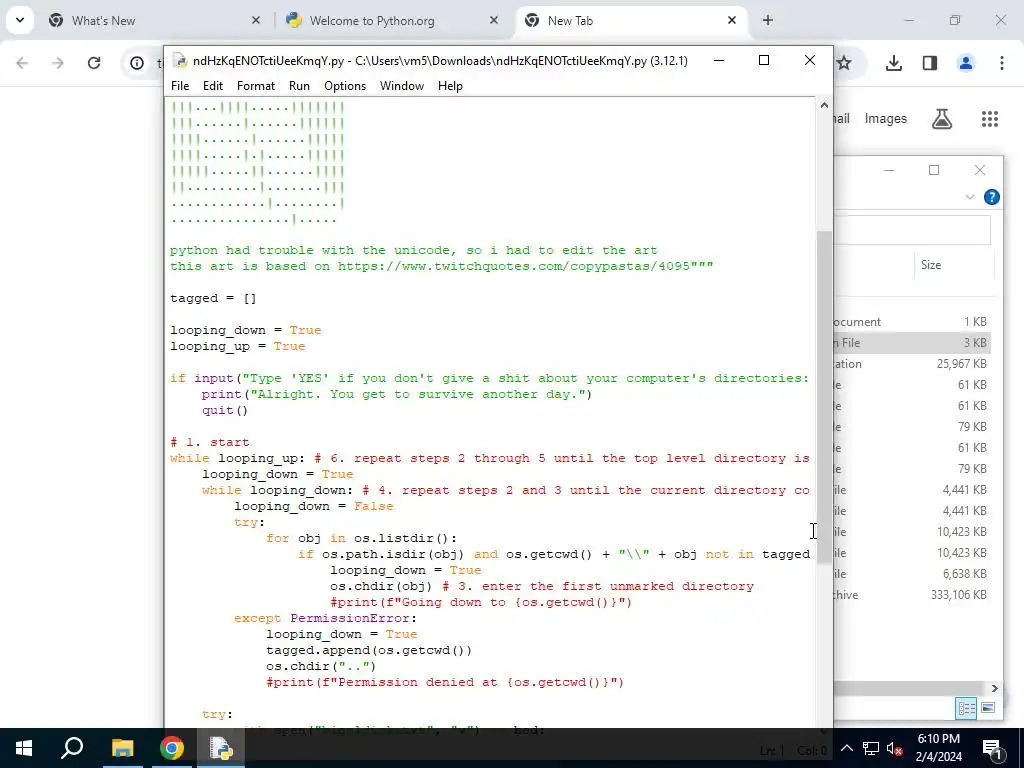View site information icon in address bar
Screen dimensions: 1024x768
tap(136, 63)
